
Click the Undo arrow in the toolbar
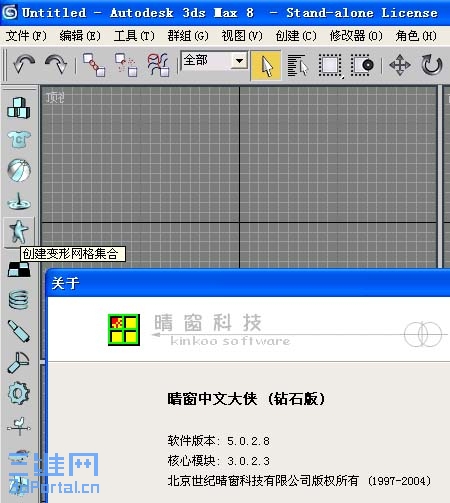[x=24, y=65]
